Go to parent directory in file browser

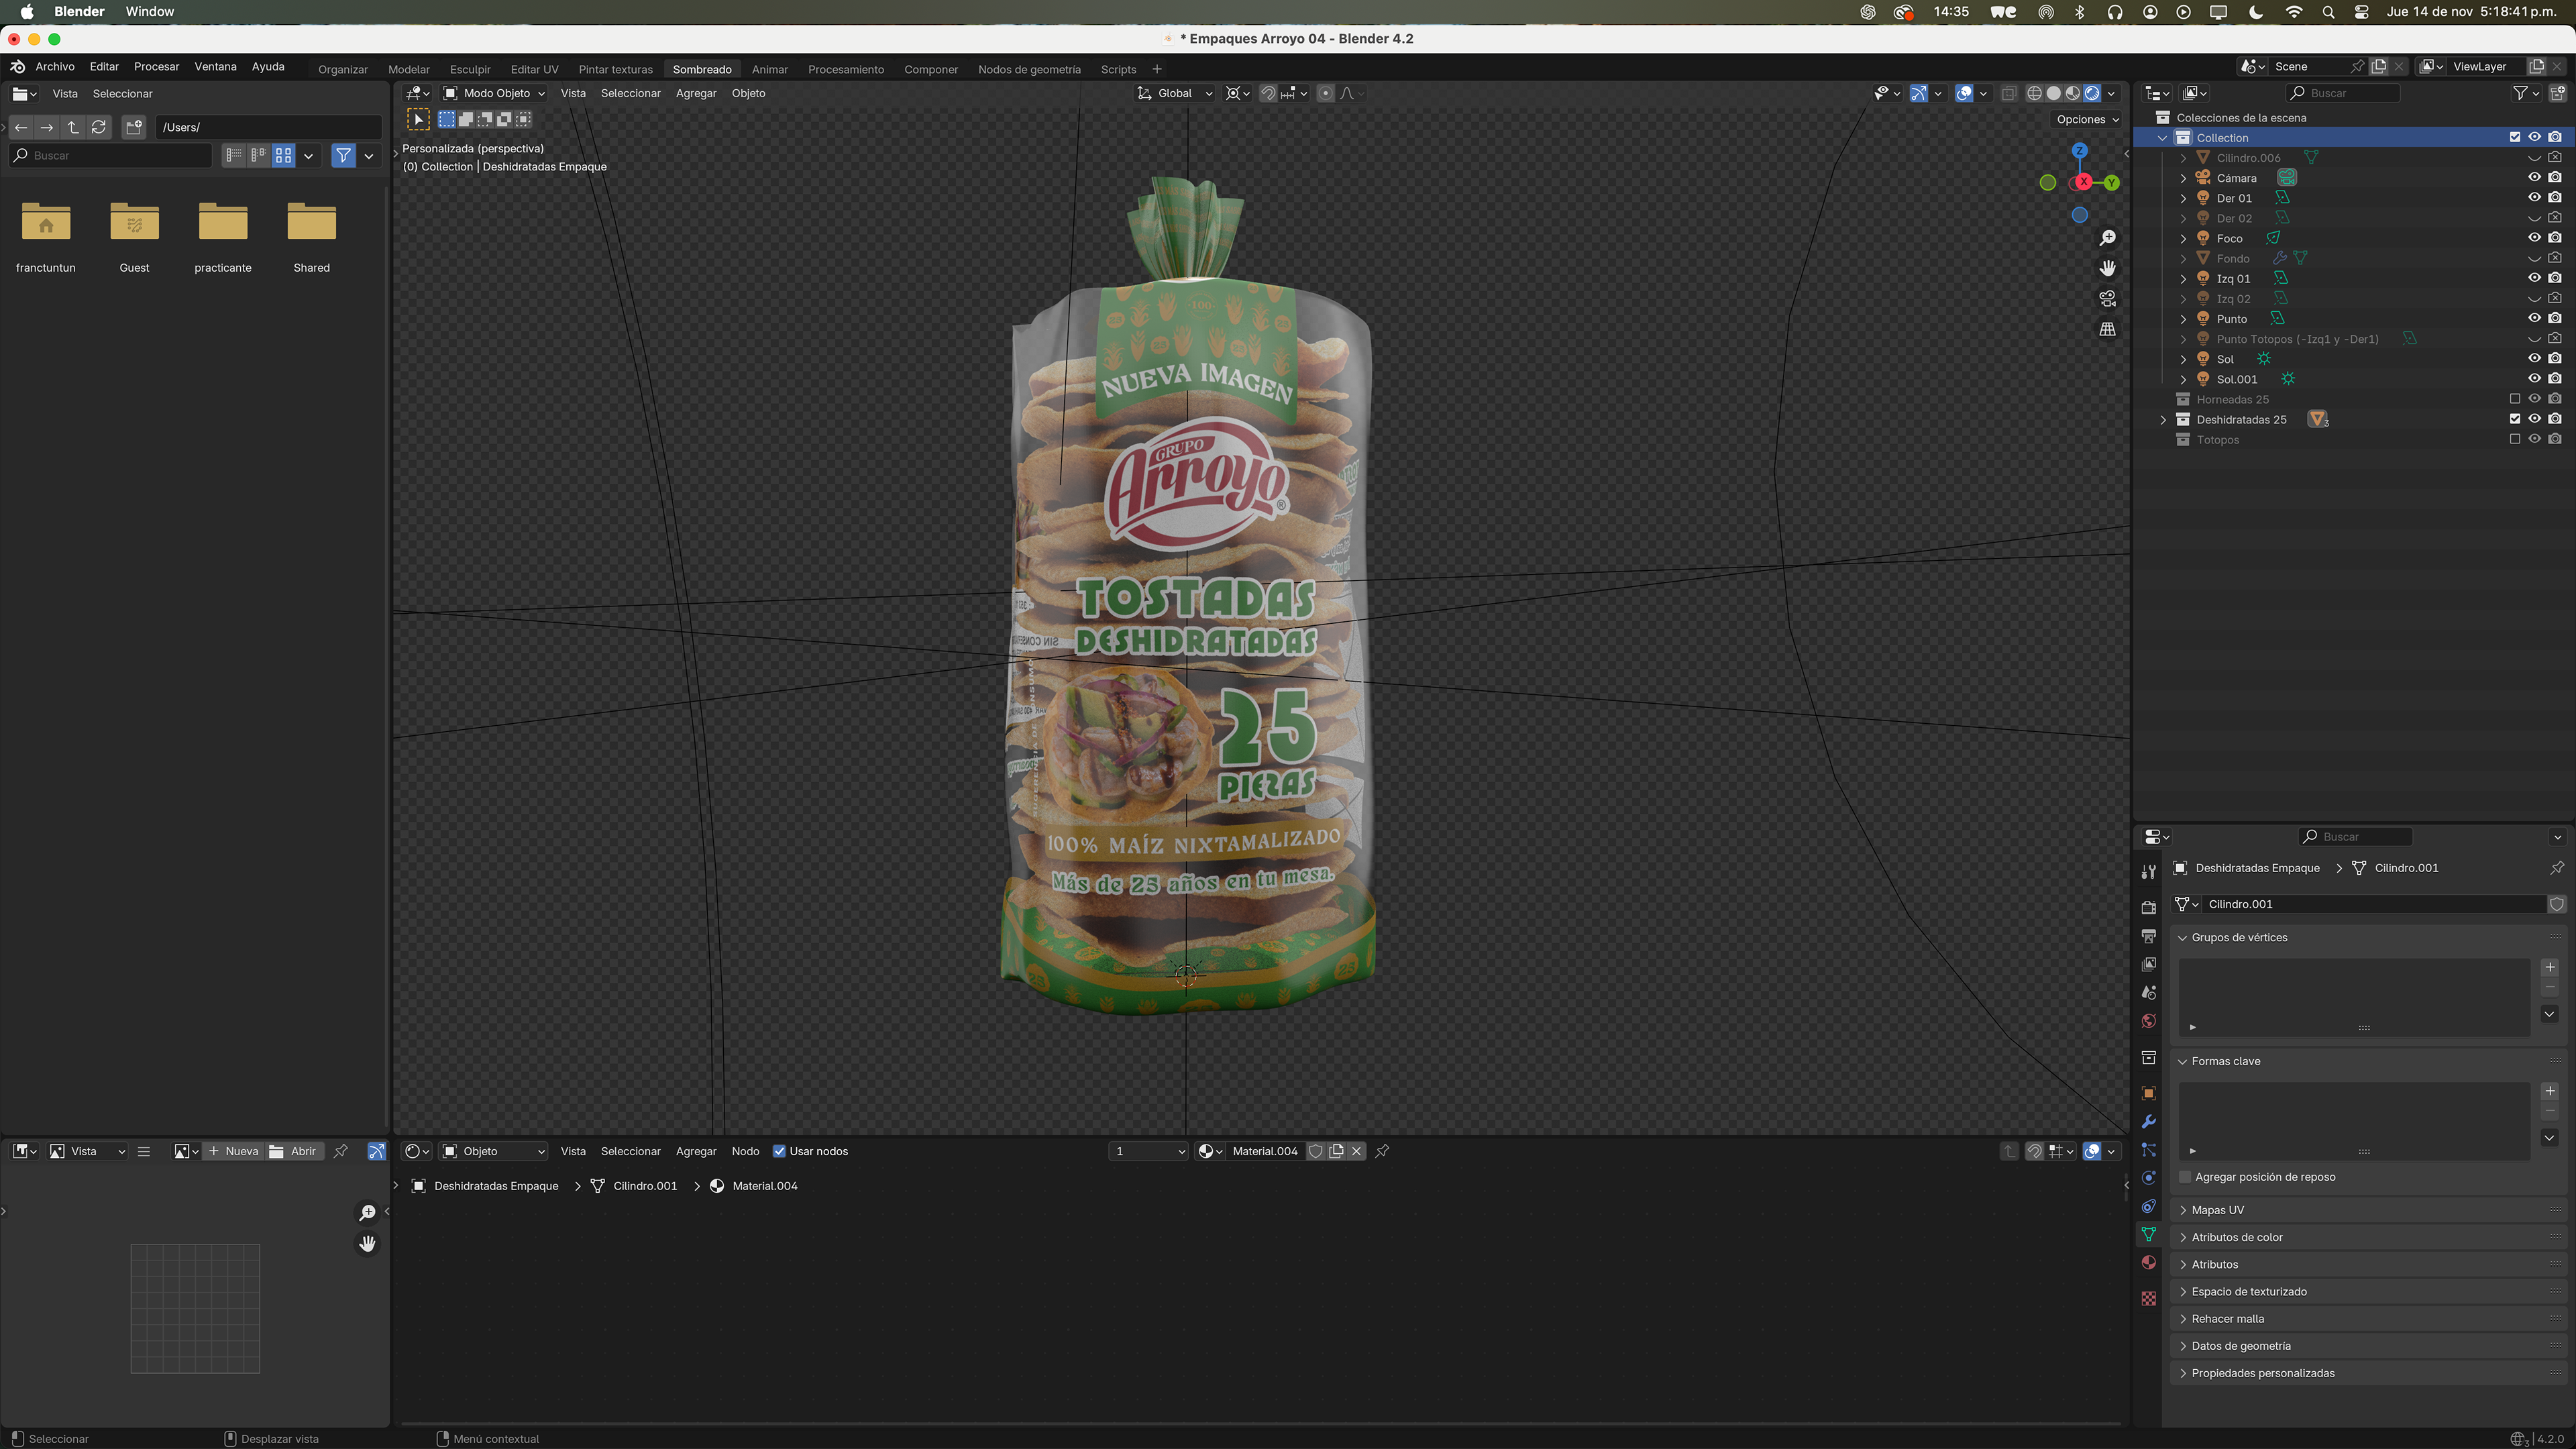coord(73,127)
